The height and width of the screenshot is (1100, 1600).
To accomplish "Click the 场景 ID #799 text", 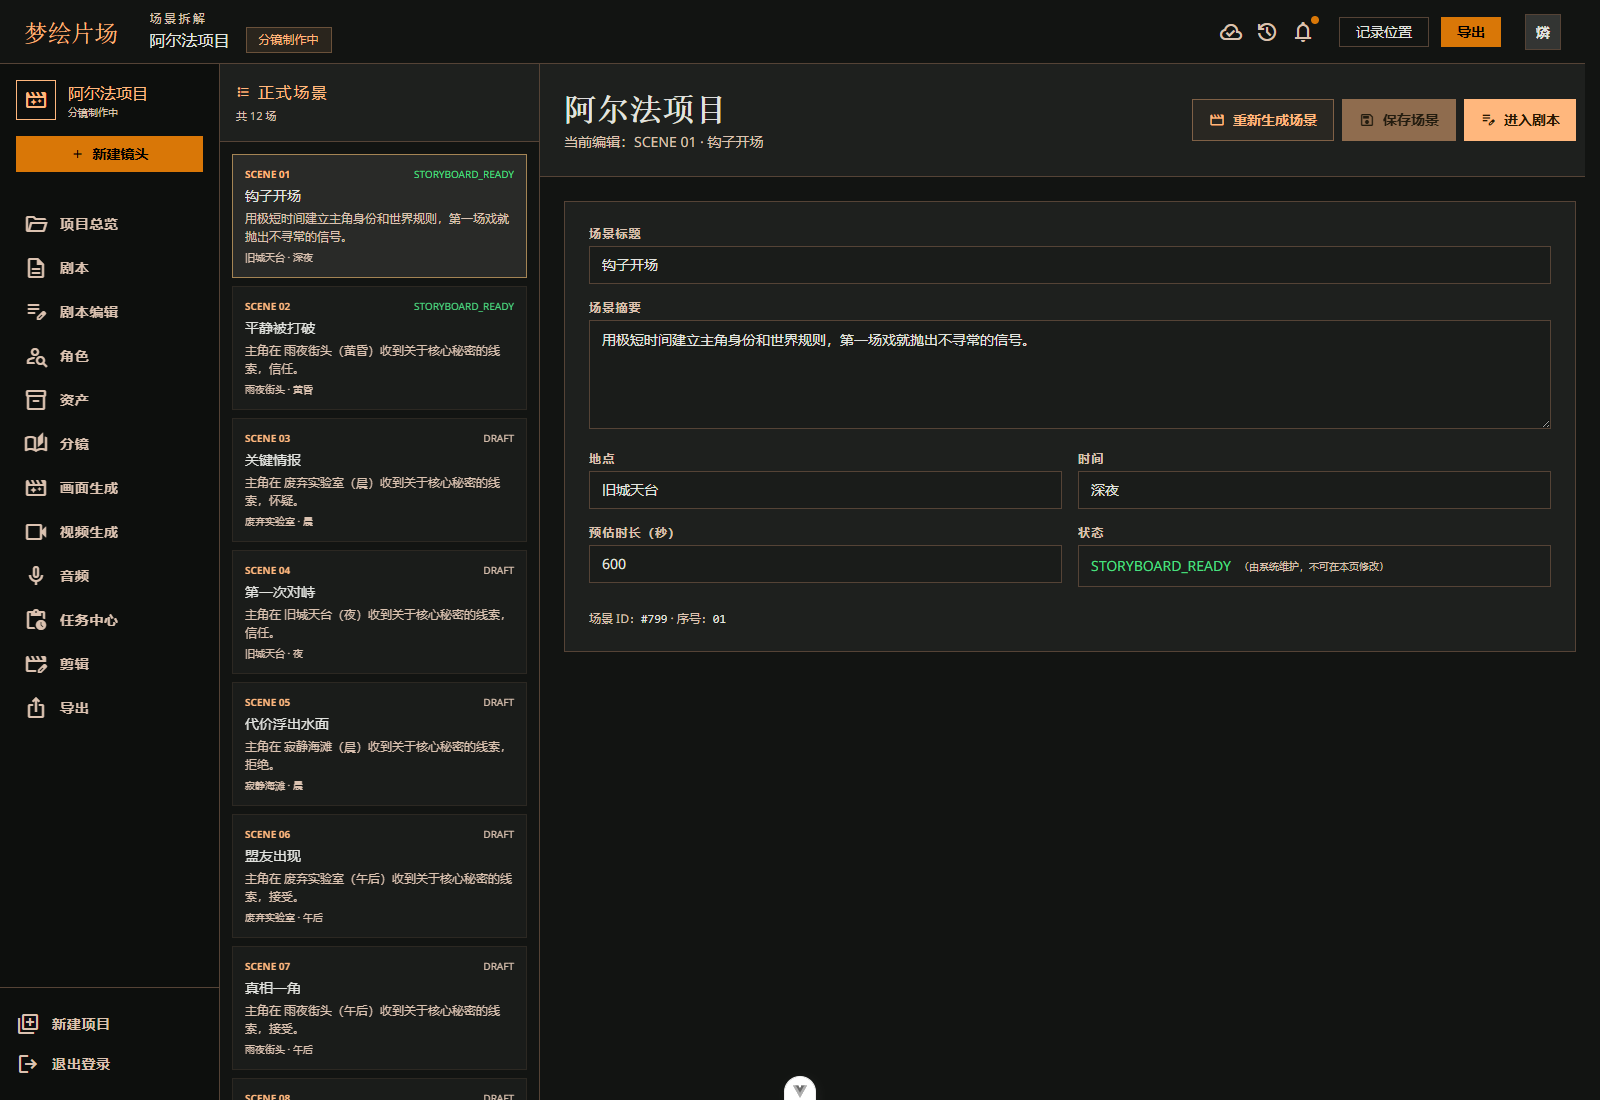I will click(x=657, y=619).
